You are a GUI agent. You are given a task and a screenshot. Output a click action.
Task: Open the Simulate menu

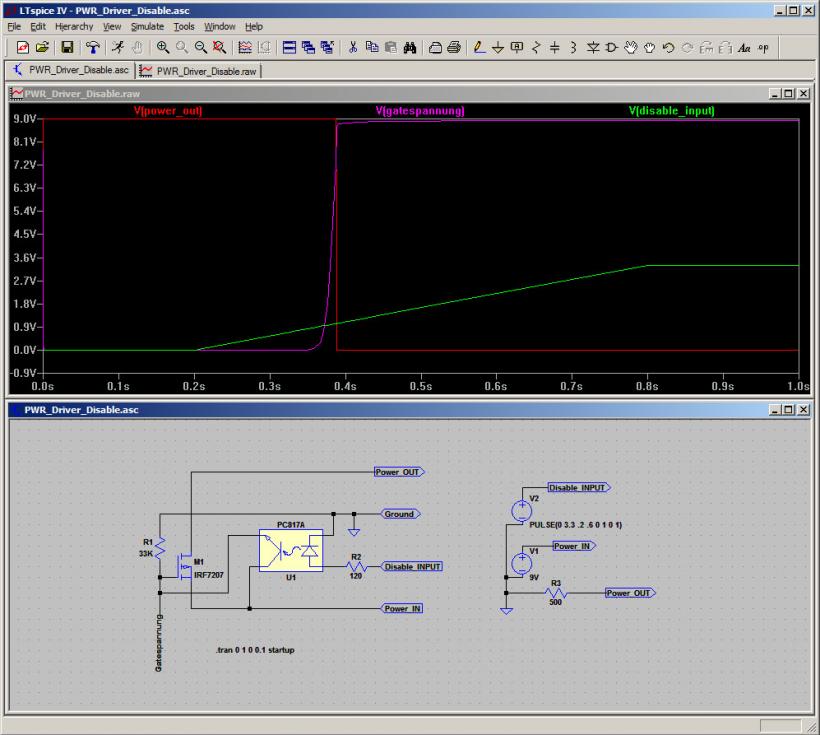pos(148,25)
